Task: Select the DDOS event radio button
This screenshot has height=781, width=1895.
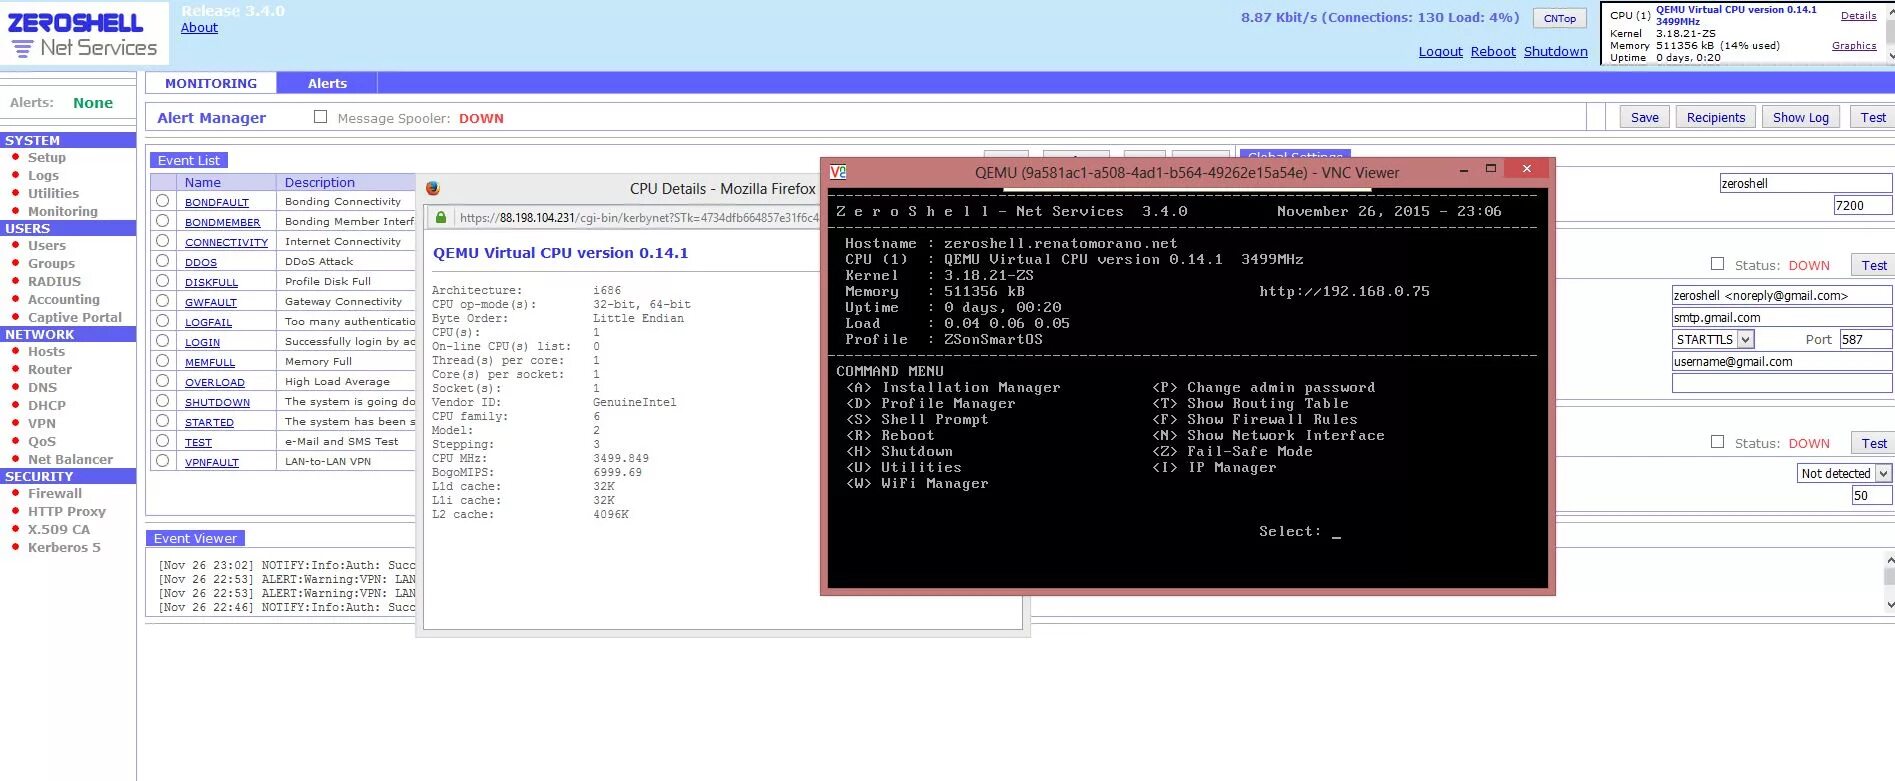Action: pyautogui.click(x=162, y=261)
